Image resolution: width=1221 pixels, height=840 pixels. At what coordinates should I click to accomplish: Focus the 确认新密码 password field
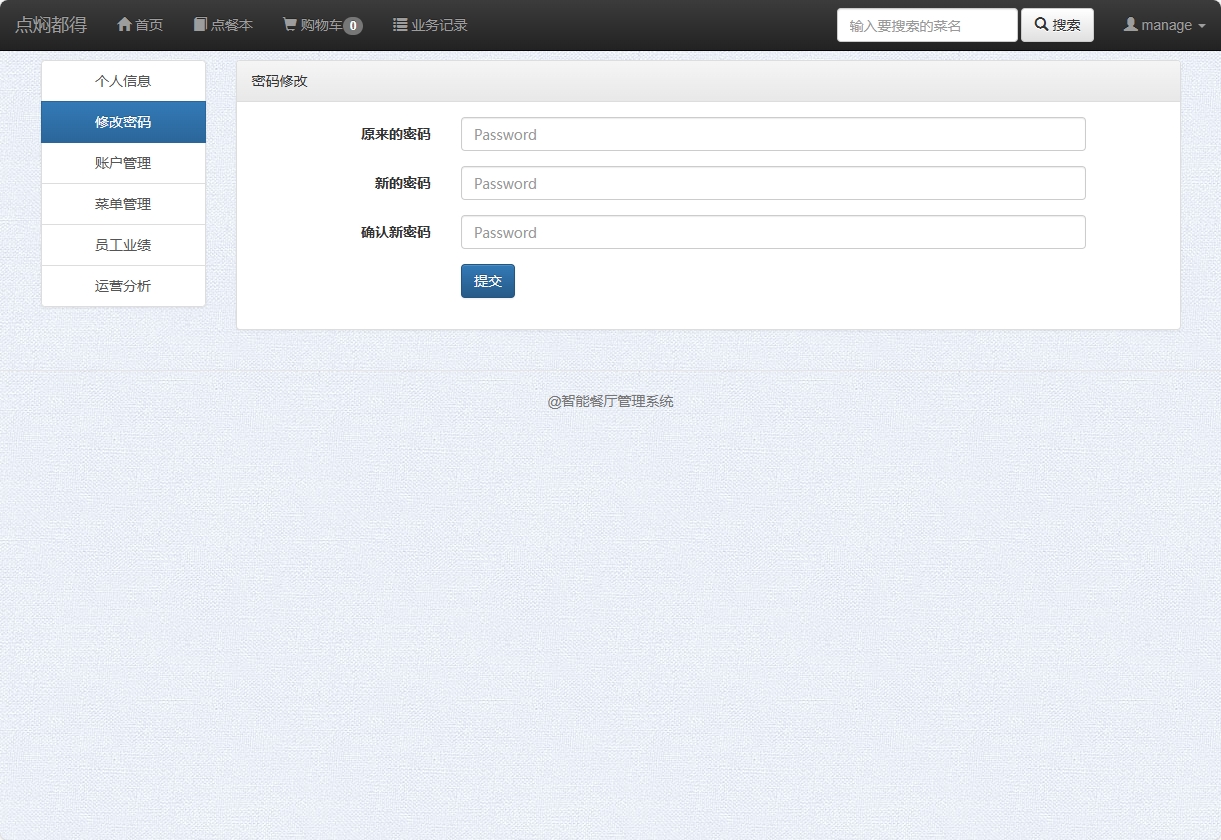click(x=772, y=232)
